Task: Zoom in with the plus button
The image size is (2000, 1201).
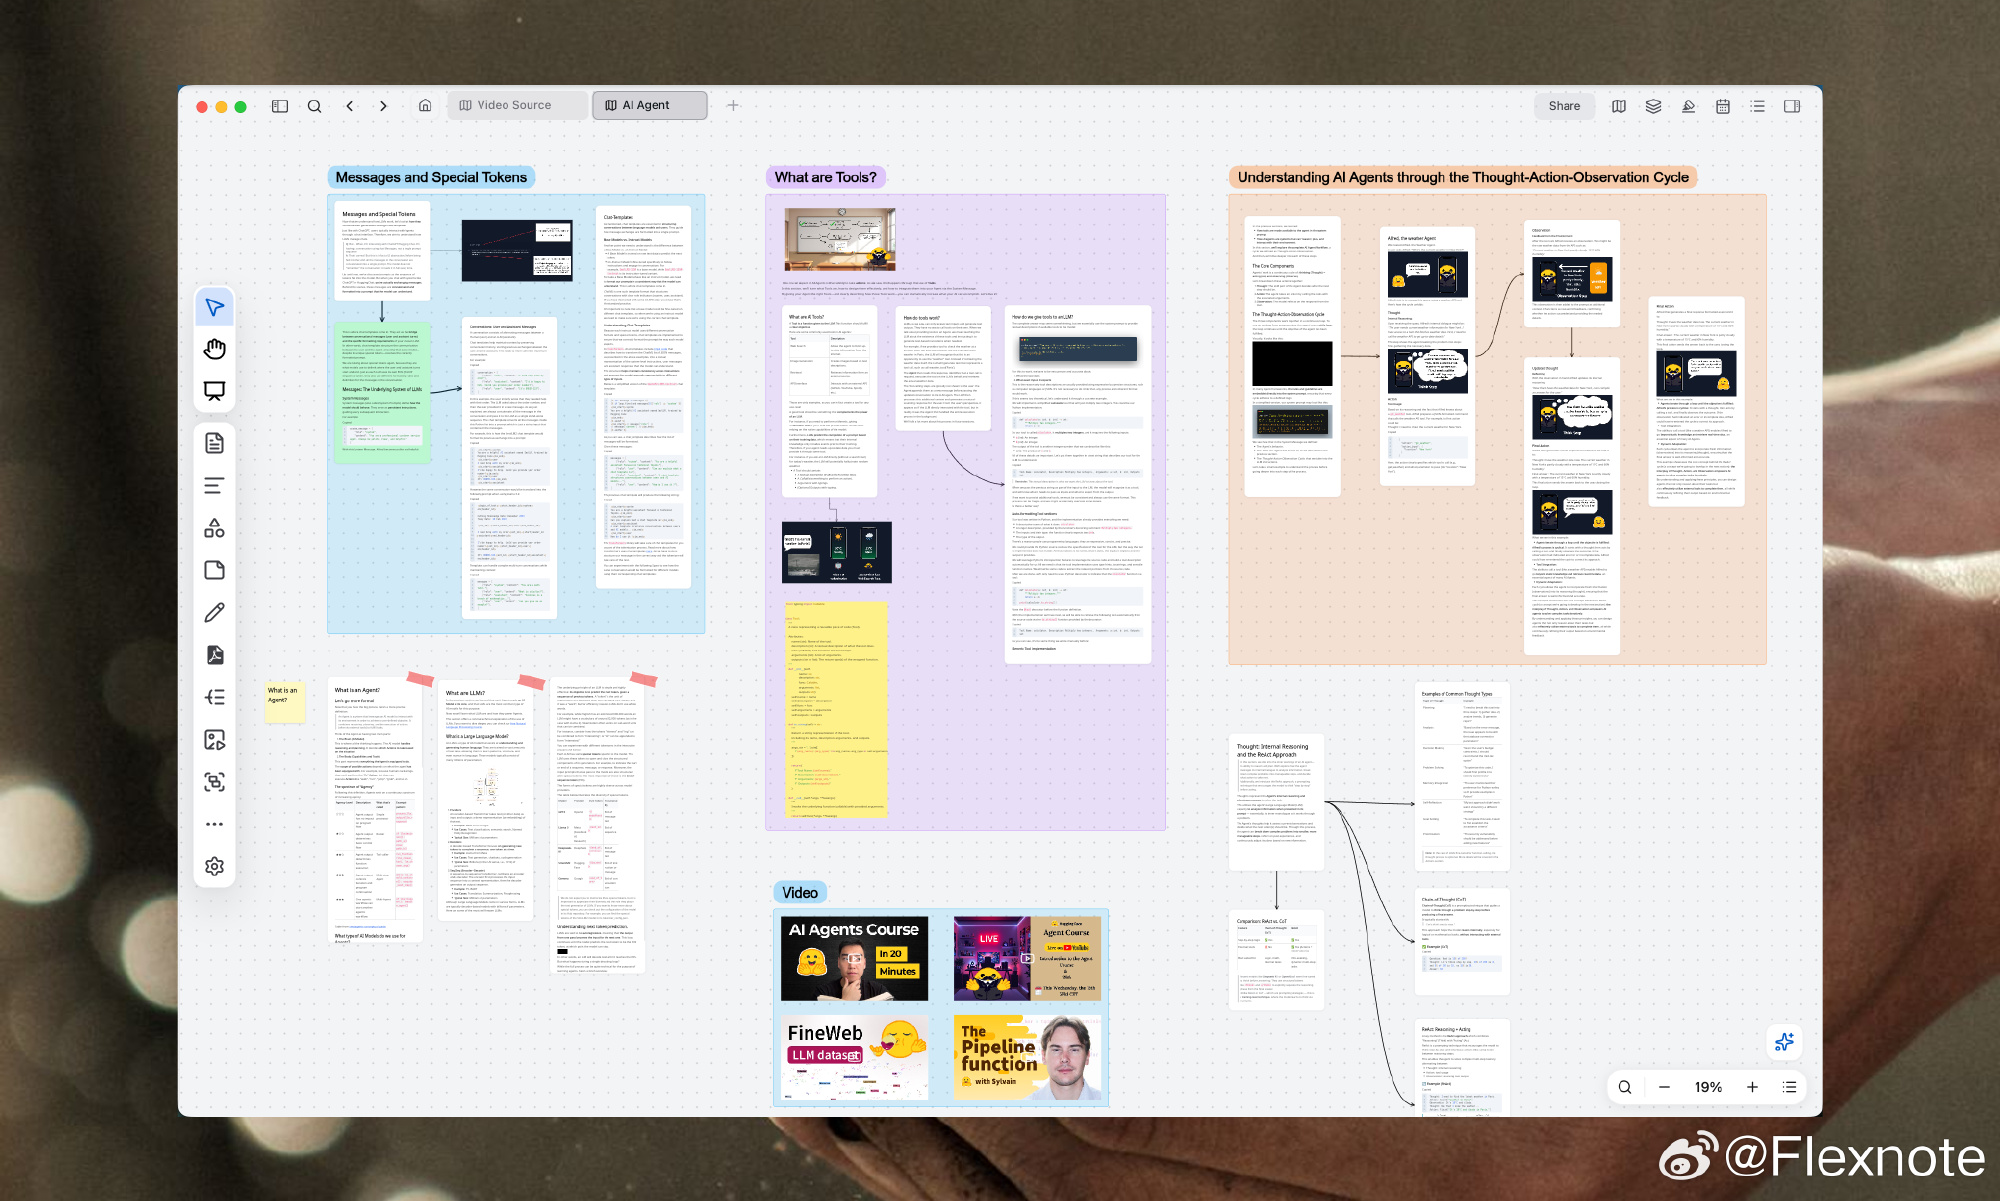Action: (x=1752, y=1087)
